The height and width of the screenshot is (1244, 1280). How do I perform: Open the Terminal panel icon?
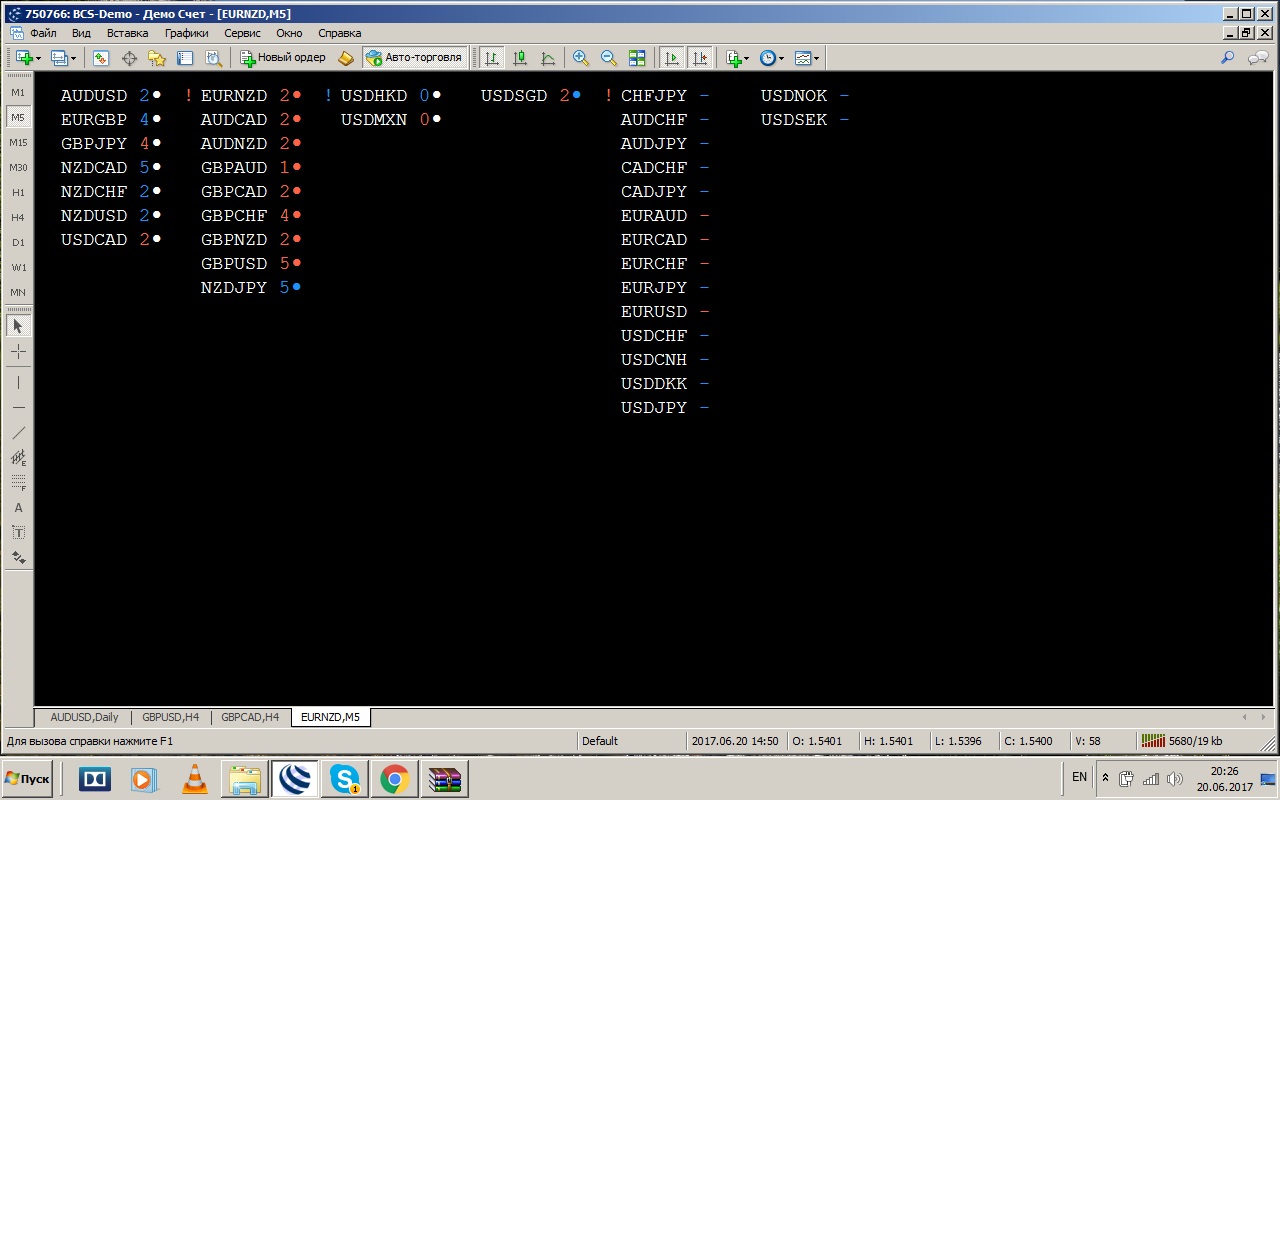(185, 58)
